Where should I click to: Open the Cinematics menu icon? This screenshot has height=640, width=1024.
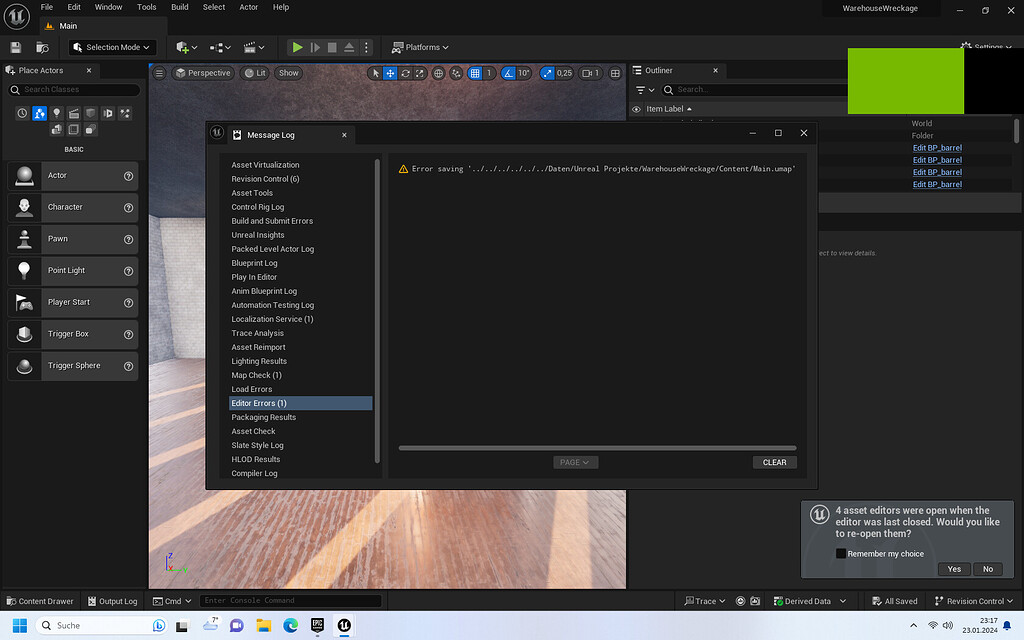pyautogui.click(x=248, y=47)
